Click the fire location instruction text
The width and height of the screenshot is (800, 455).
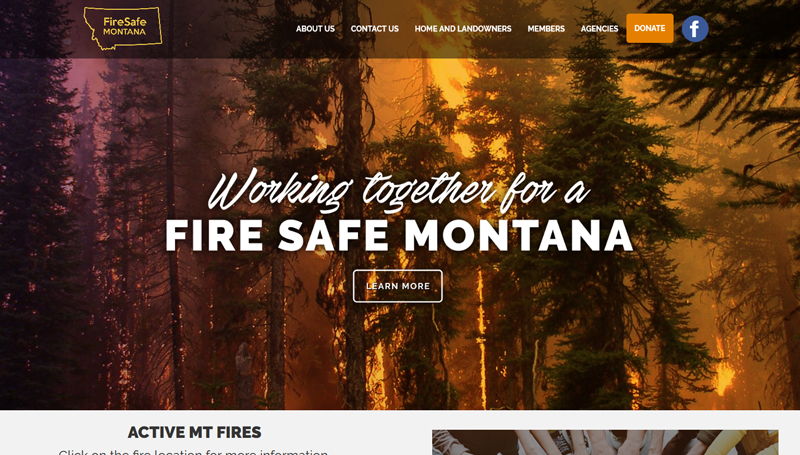[193, 451]
